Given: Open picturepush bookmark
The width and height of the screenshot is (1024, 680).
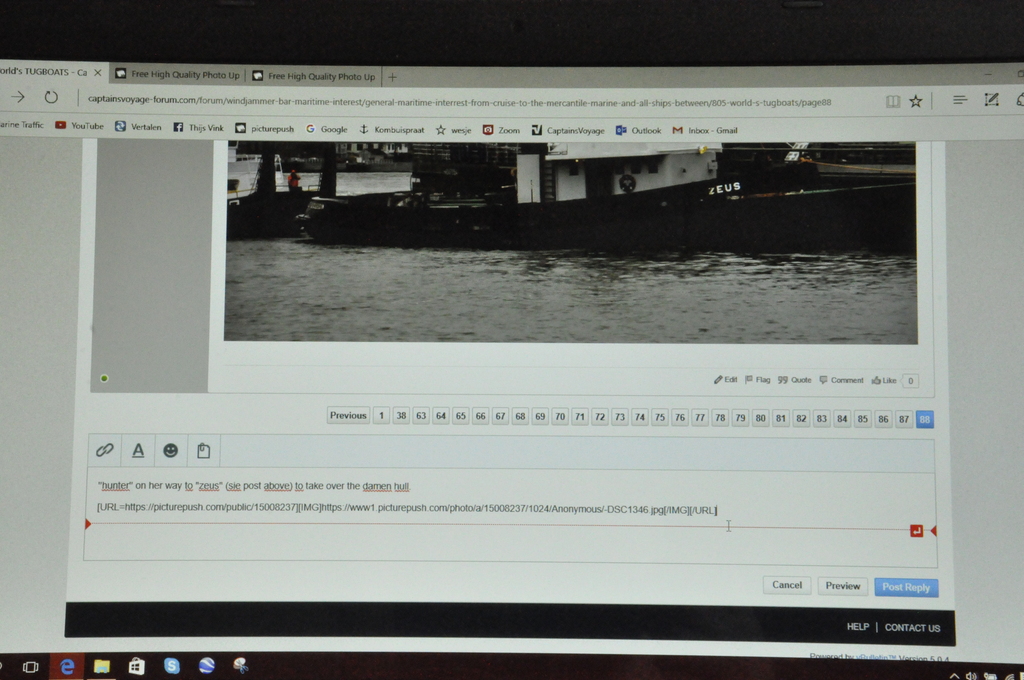Looking at the screenshot, I should click(264, 129).
